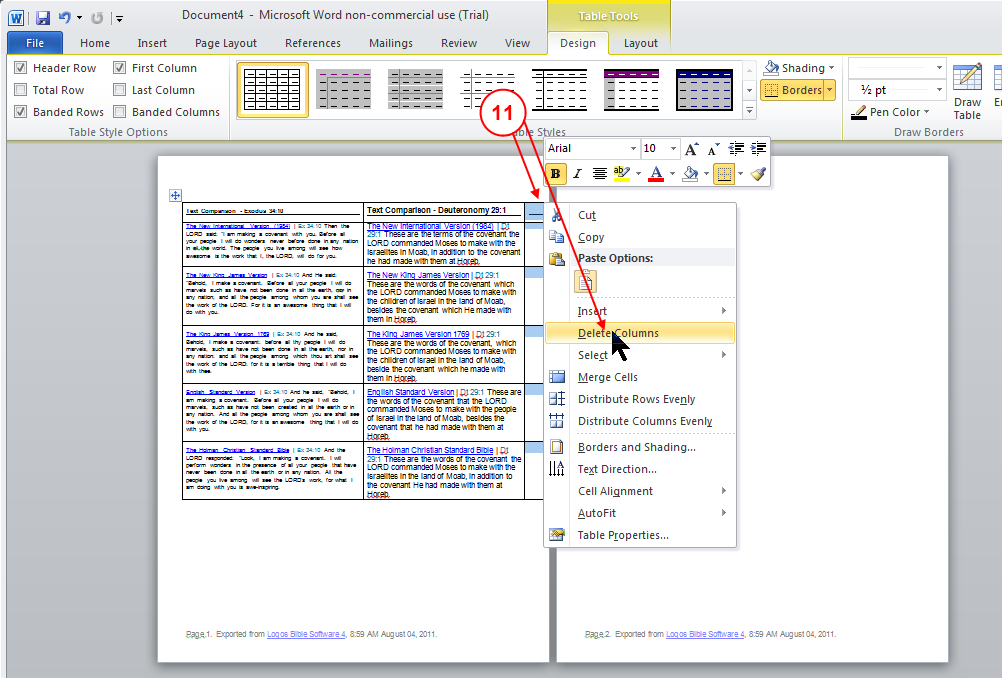
Task: Open the Customize Quick Access Toolbar dropdown
Action: coord(119,19)
